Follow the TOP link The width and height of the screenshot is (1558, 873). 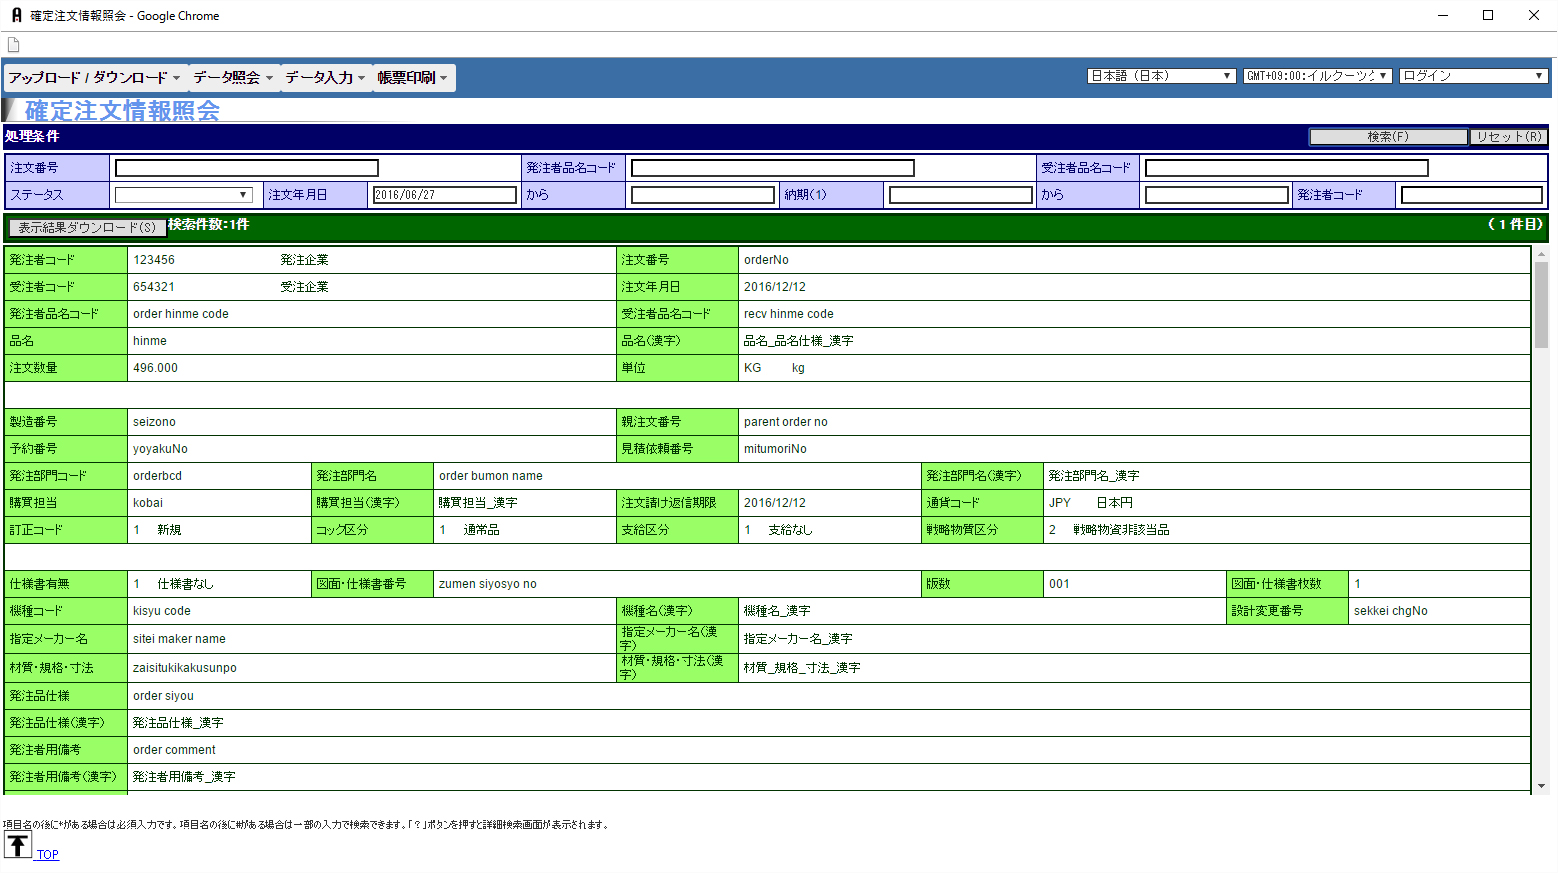click(x=48, y=855)
